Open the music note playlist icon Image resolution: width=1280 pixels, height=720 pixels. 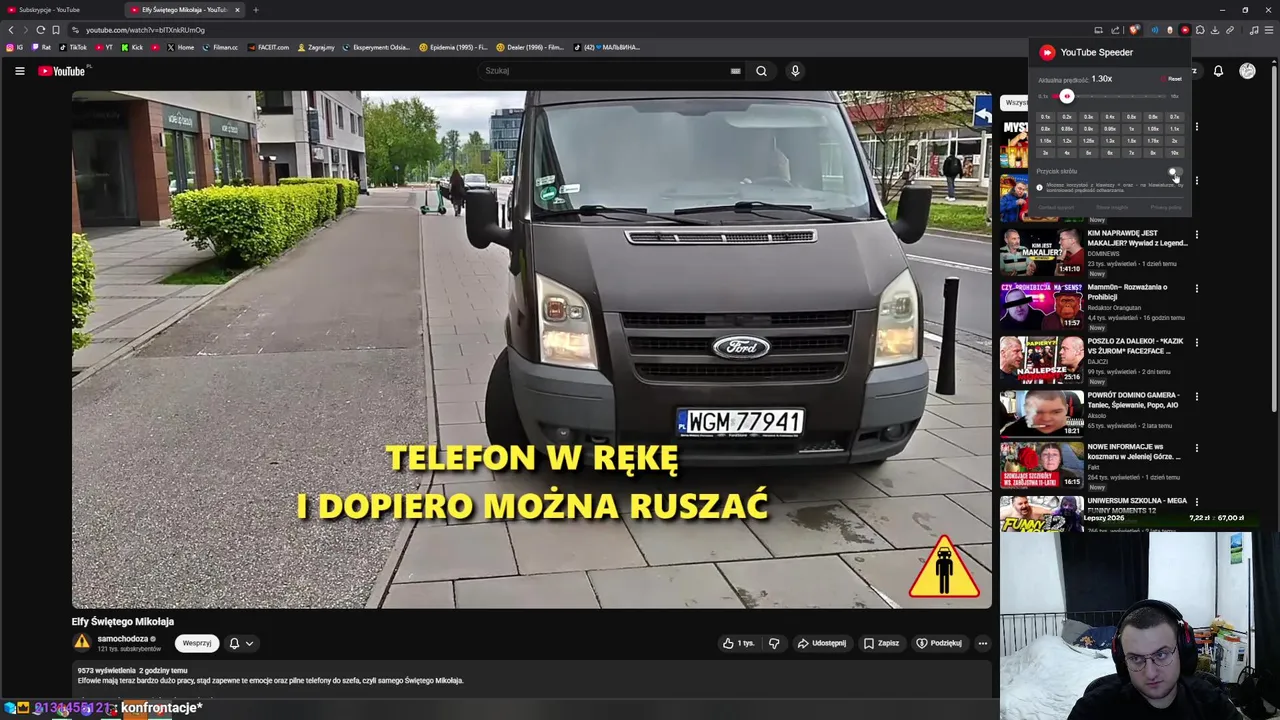click(x=1254, y=30)
